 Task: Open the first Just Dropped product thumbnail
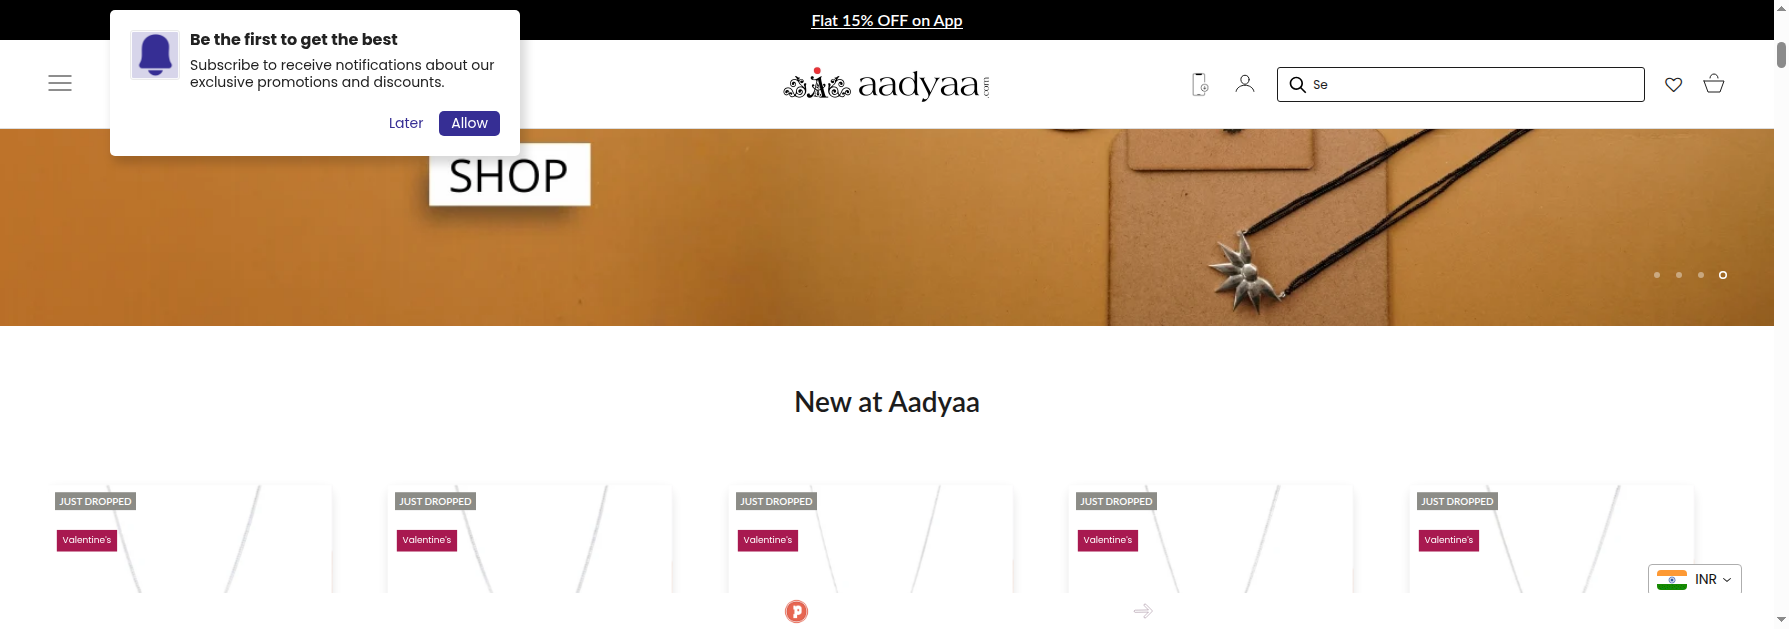point(190,540)
